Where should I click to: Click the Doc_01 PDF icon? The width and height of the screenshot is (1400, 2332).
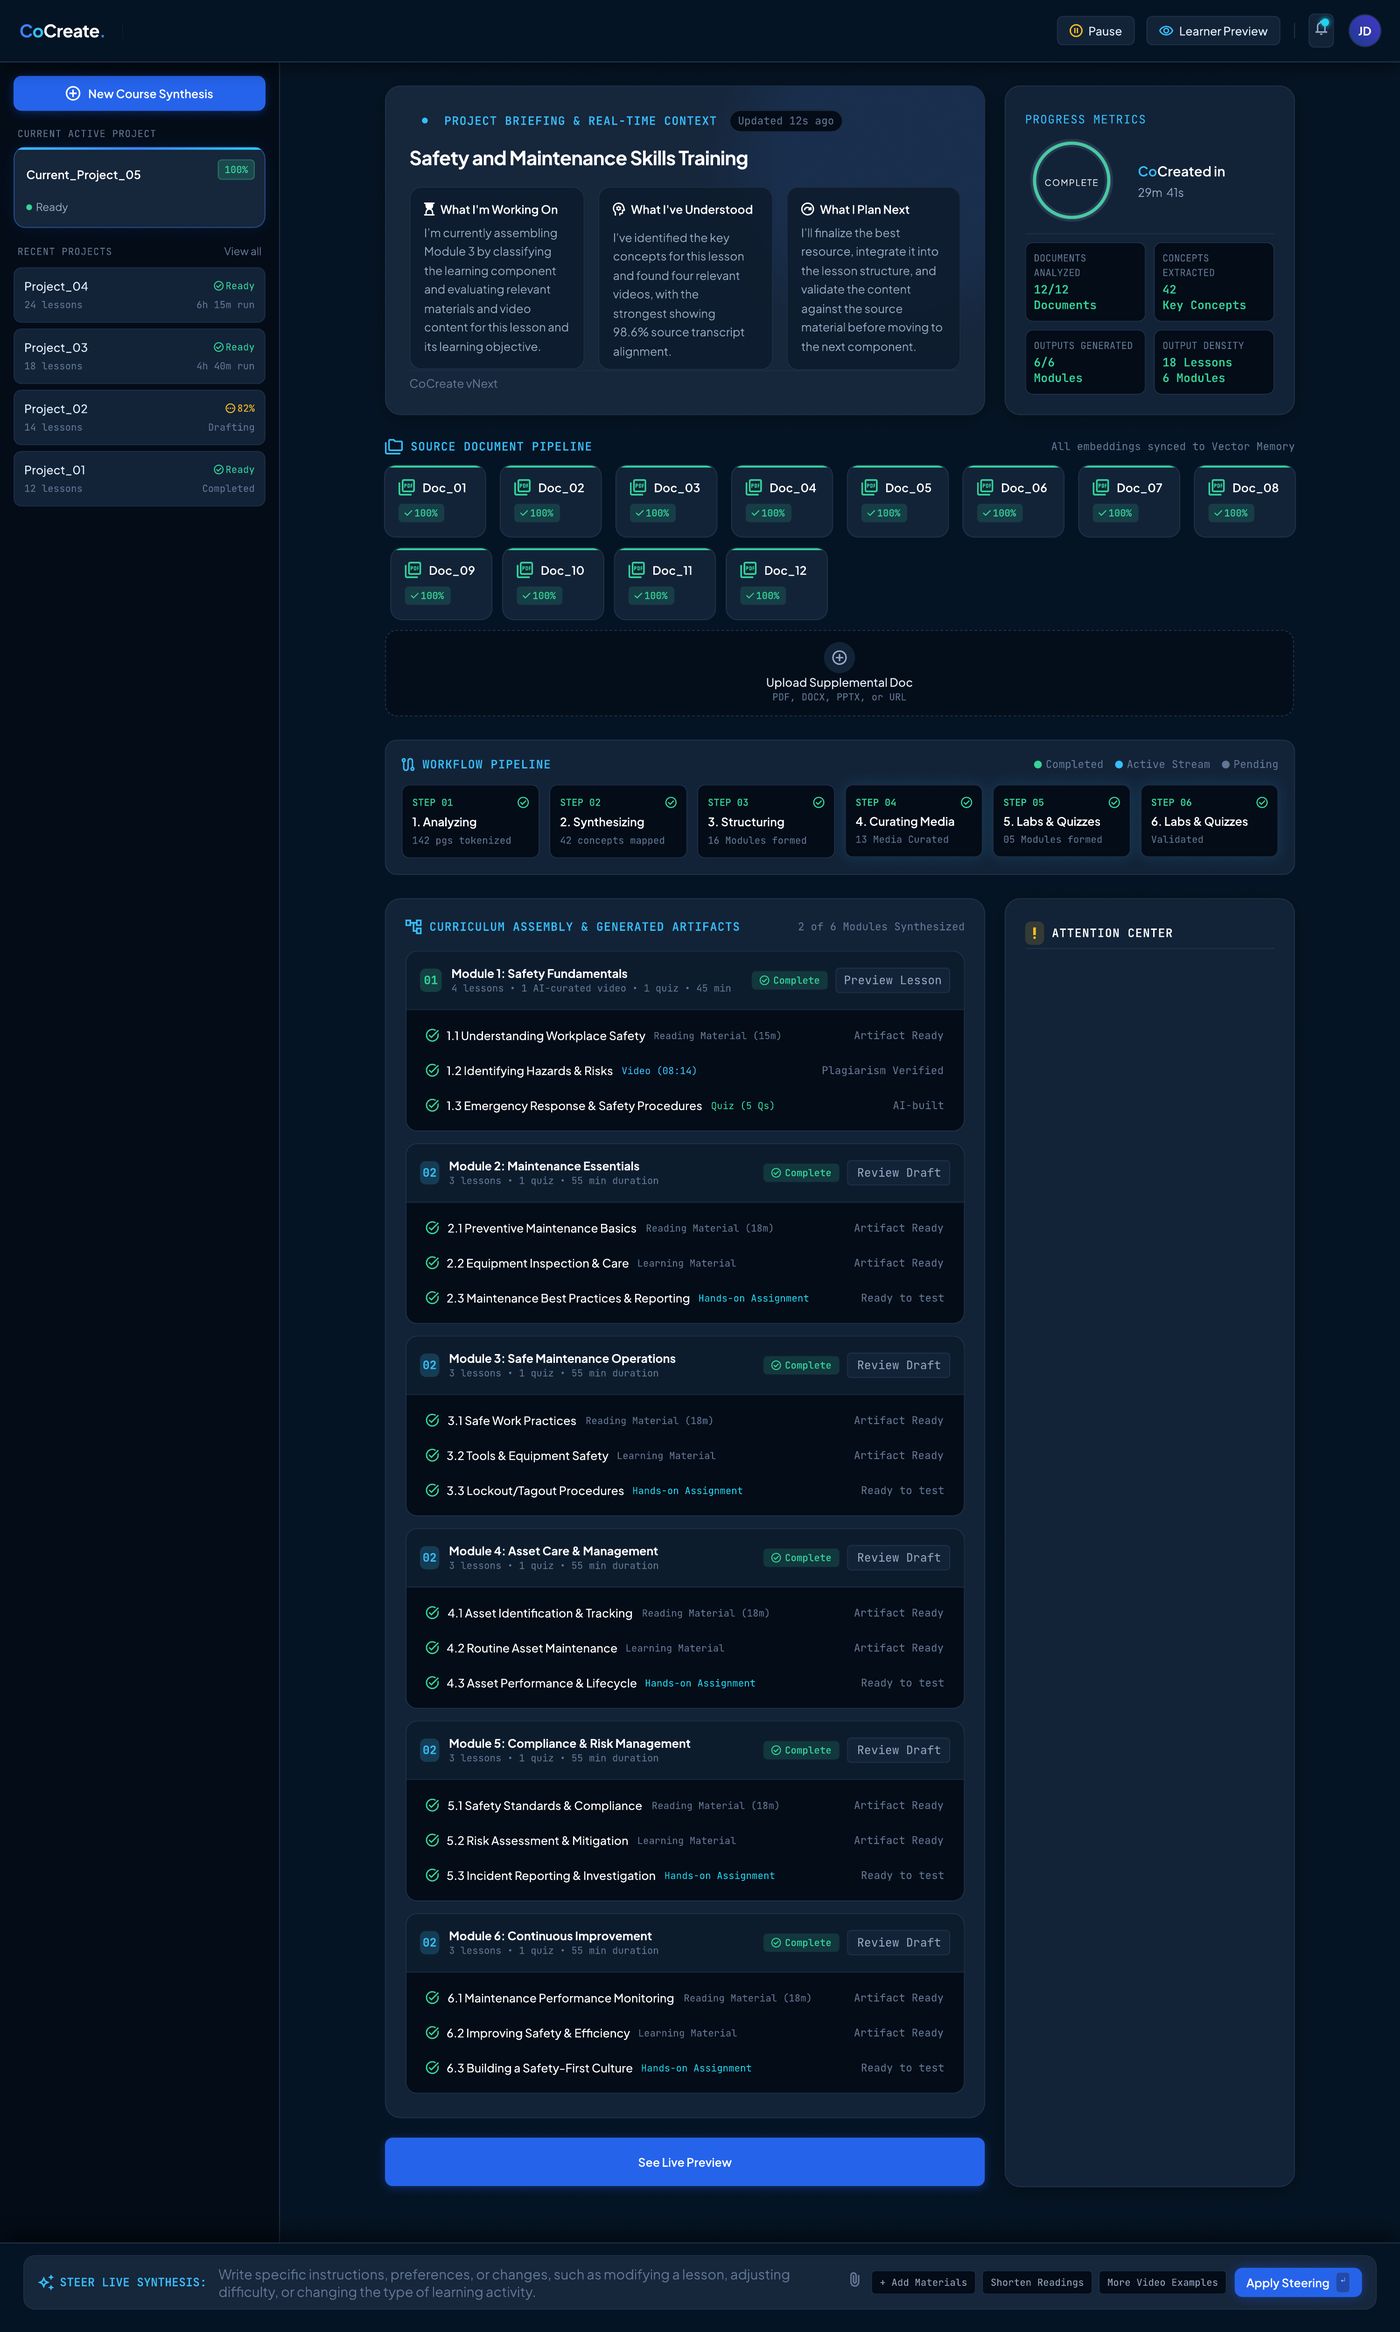pos(406,487)
